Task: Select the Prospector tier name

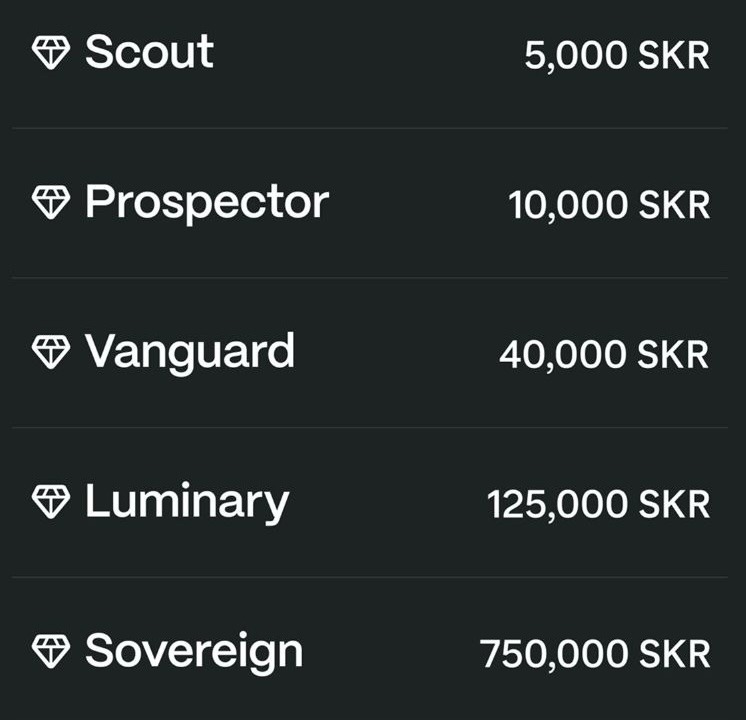Action: coord(206,203)
